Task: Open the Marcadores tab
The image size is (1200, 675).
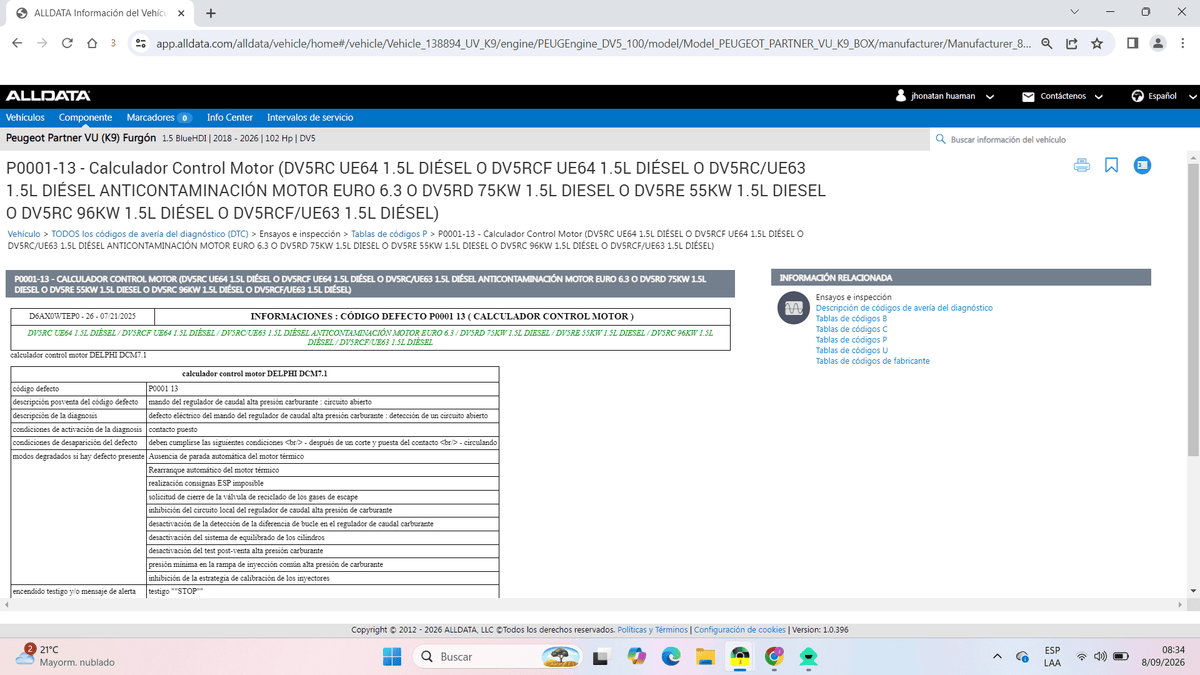Action: coord(159,117)
